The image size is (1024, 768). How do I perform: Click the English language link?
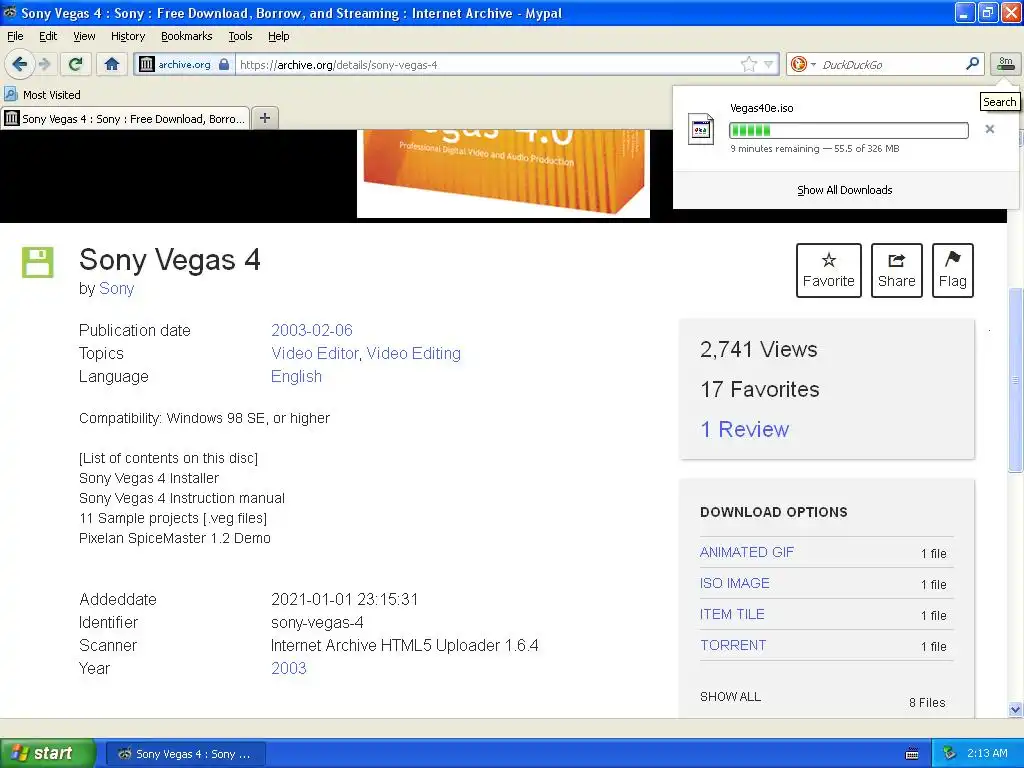tap(296, 376)
